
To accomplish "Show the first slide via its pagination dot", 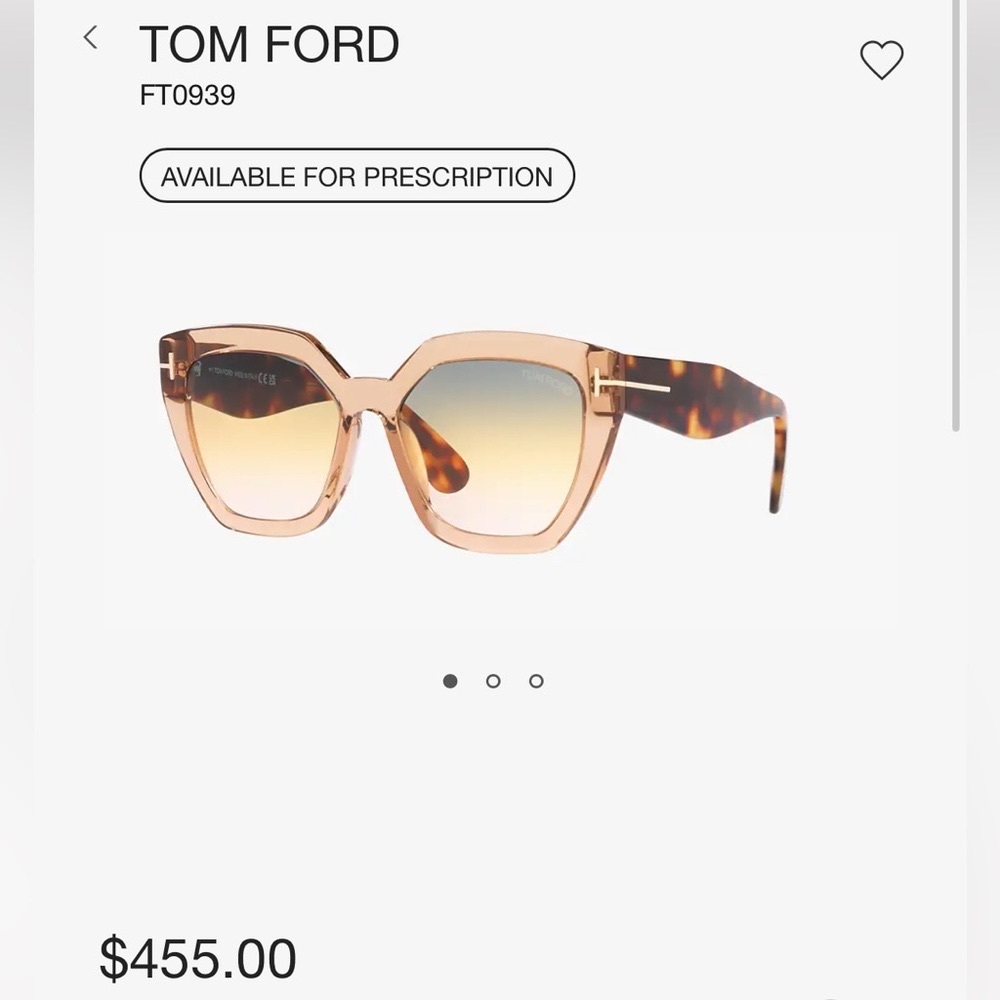I will [450, 680].
